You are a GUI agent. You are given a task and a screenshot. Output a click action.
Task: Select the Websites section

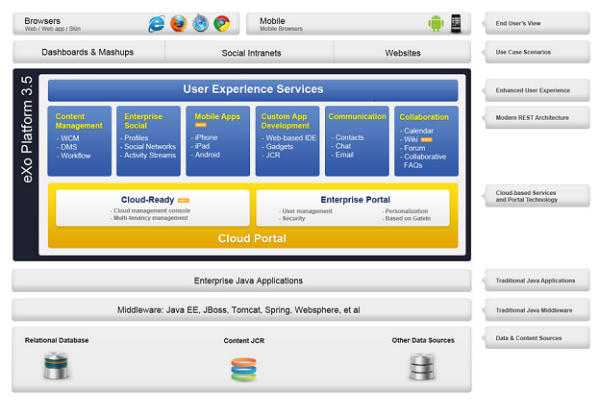[403, 52]
